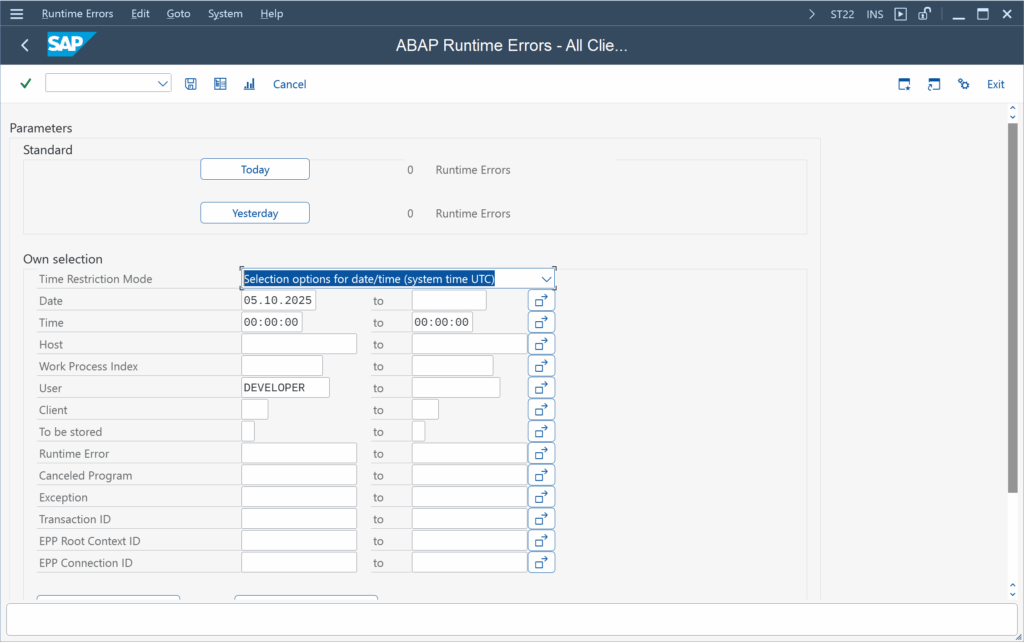This screenshot has width=1024, height=642.
Task: Open the hamburger menu icon
Action: [16, 14]
